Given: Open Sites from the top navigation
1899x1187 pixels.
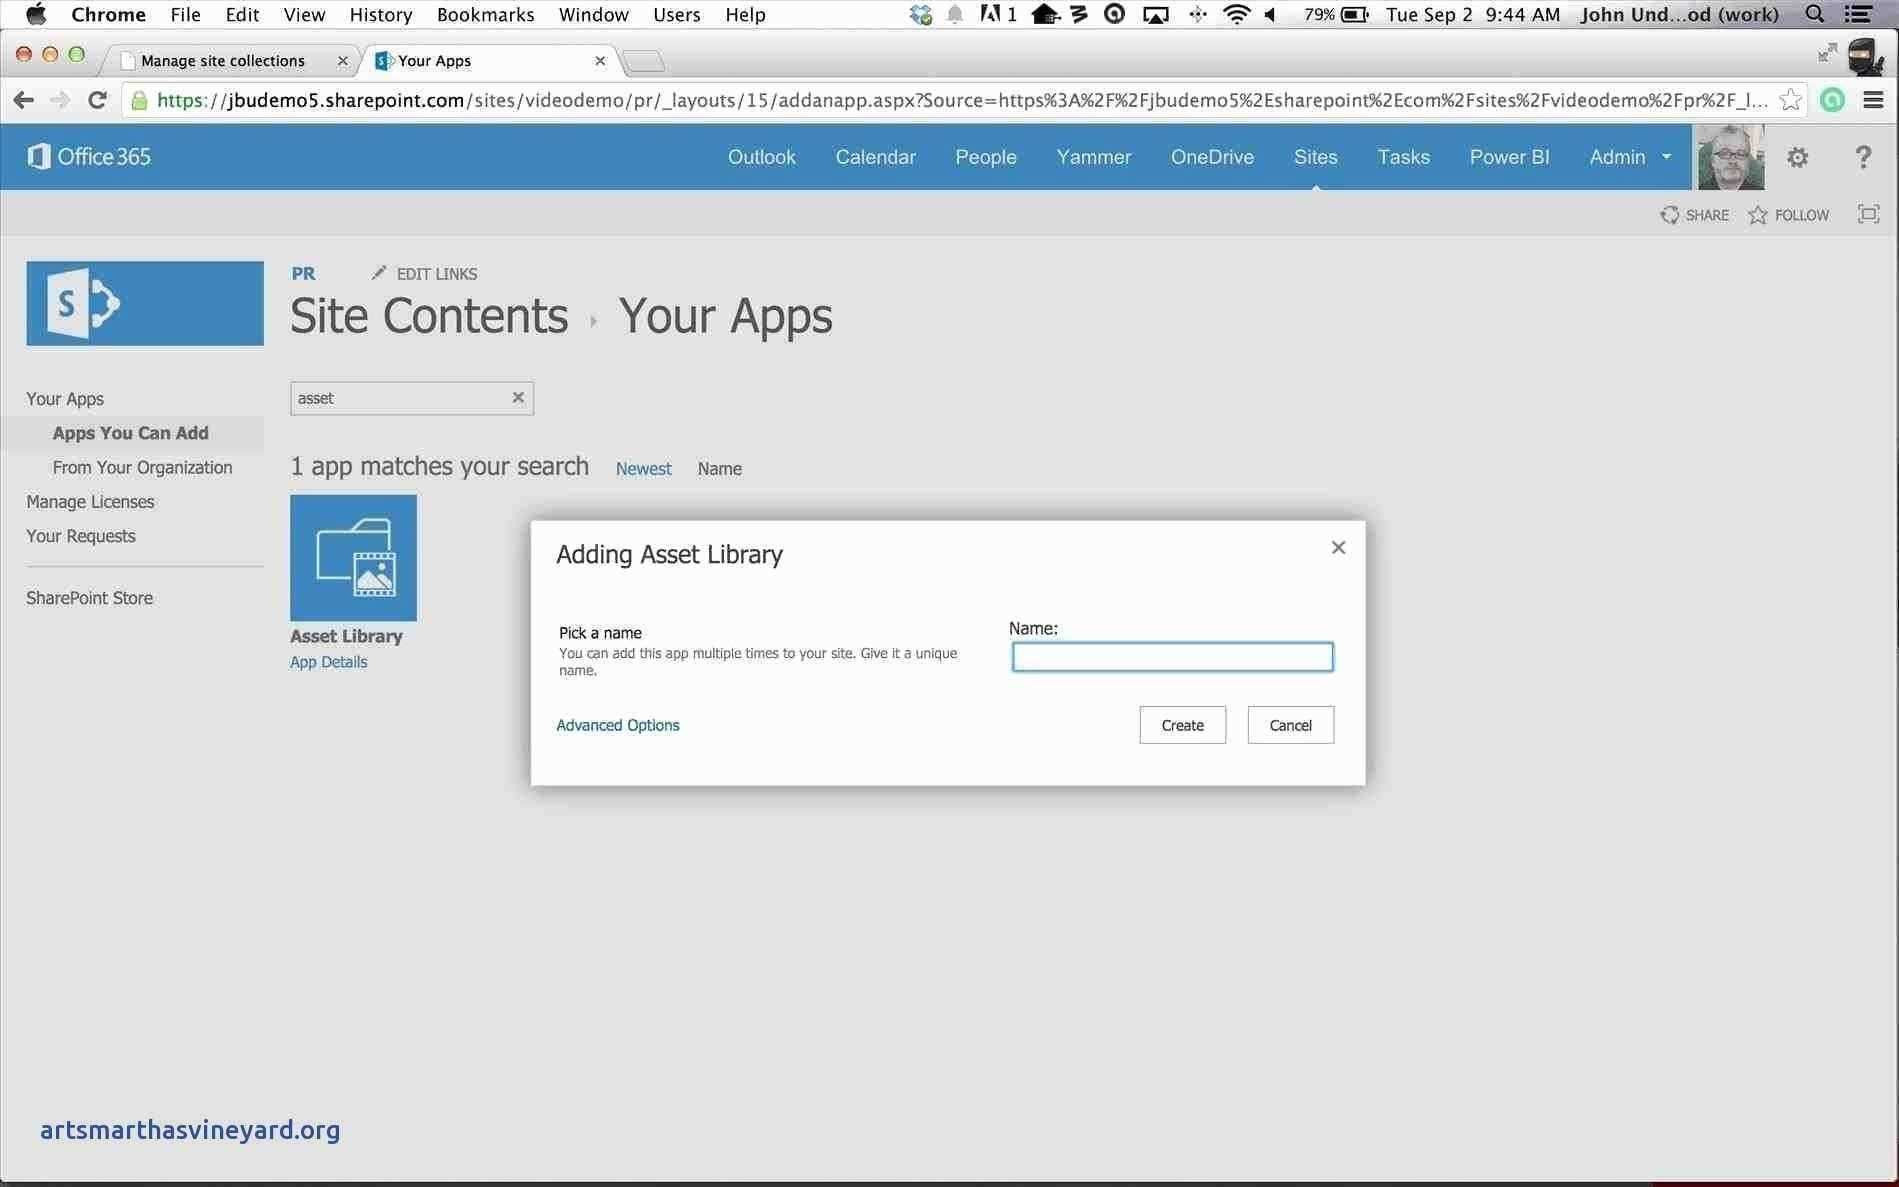Looking at the screenshot, I should (x=1315, y=157).
